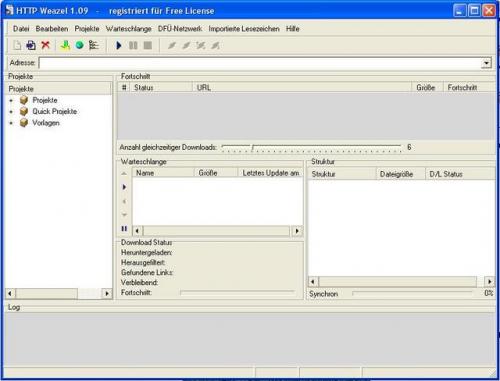
Task: Click the Projekte folder box icon
Action: (x=24, y=100)
